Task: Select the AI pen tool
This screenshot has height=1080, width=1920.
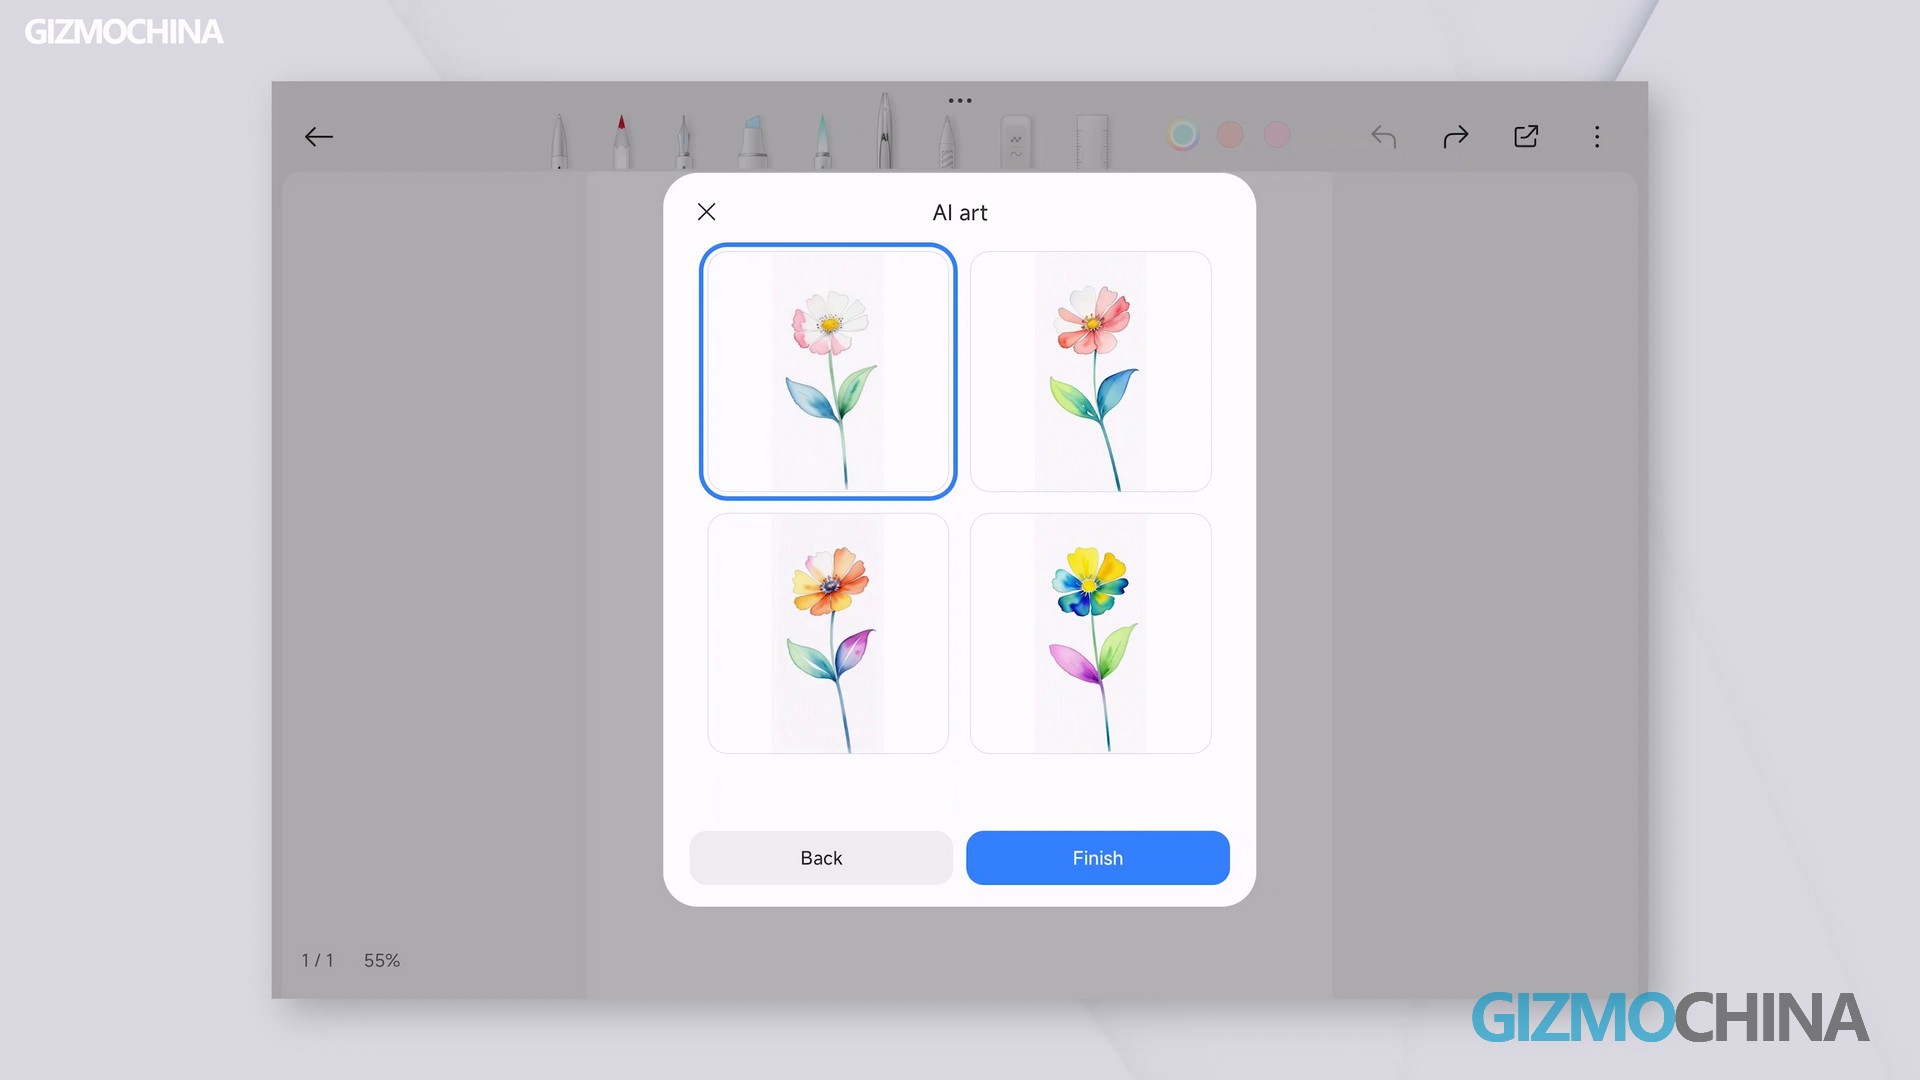Action: pos(884,131)
